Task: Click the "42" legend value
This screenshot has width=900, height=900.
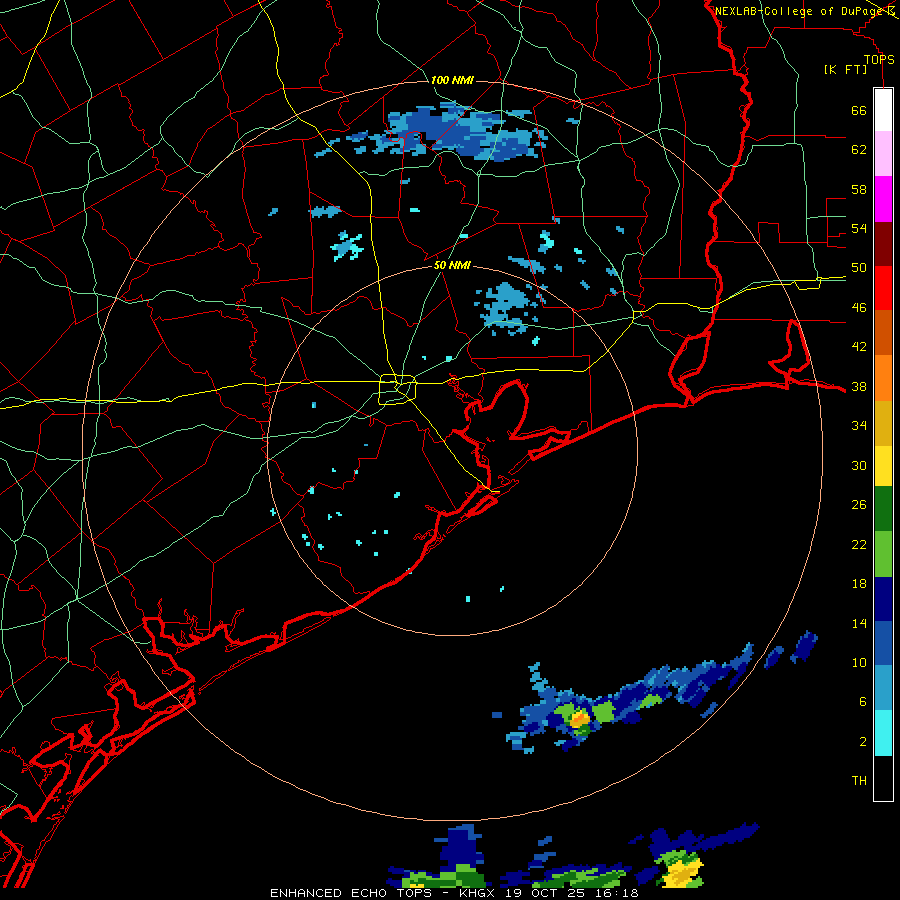Action: (859, 347)
